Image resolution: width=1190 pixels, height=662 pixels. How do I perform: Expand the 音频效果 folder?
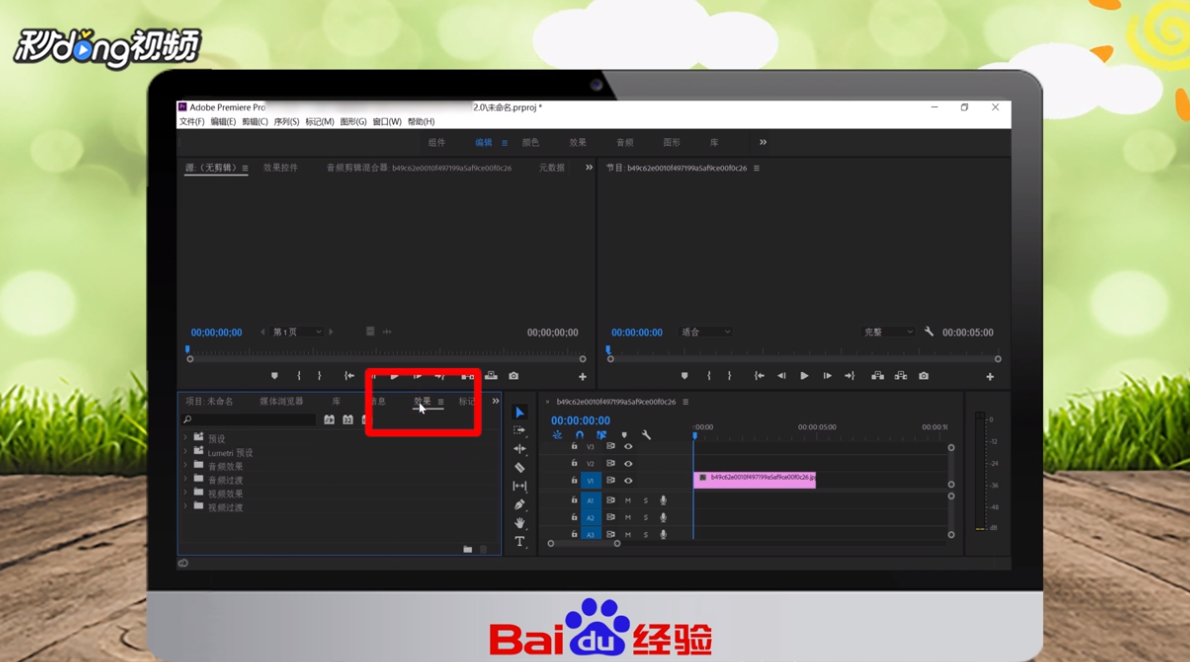pyautogui.click(x=185, y=465)
